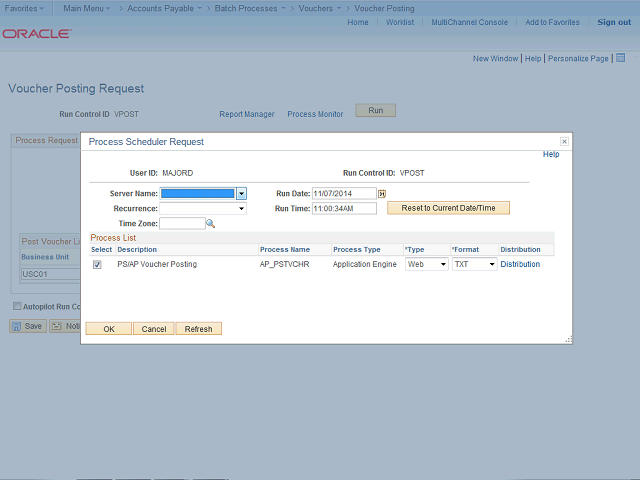Click into the Run Time field

[x=344, y=209]
